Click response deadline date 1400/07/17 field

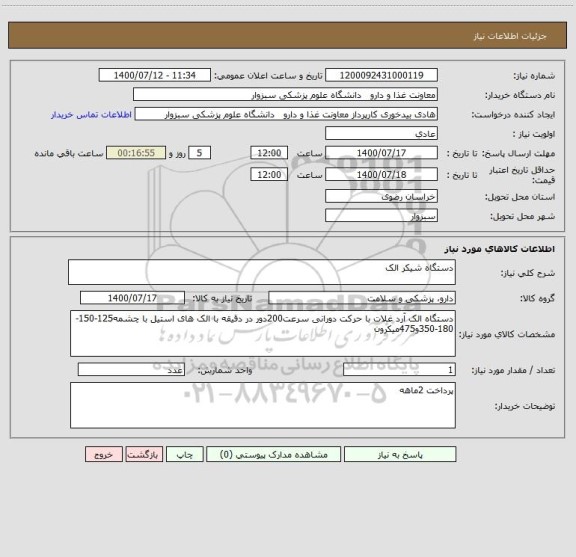click(381, 152)
